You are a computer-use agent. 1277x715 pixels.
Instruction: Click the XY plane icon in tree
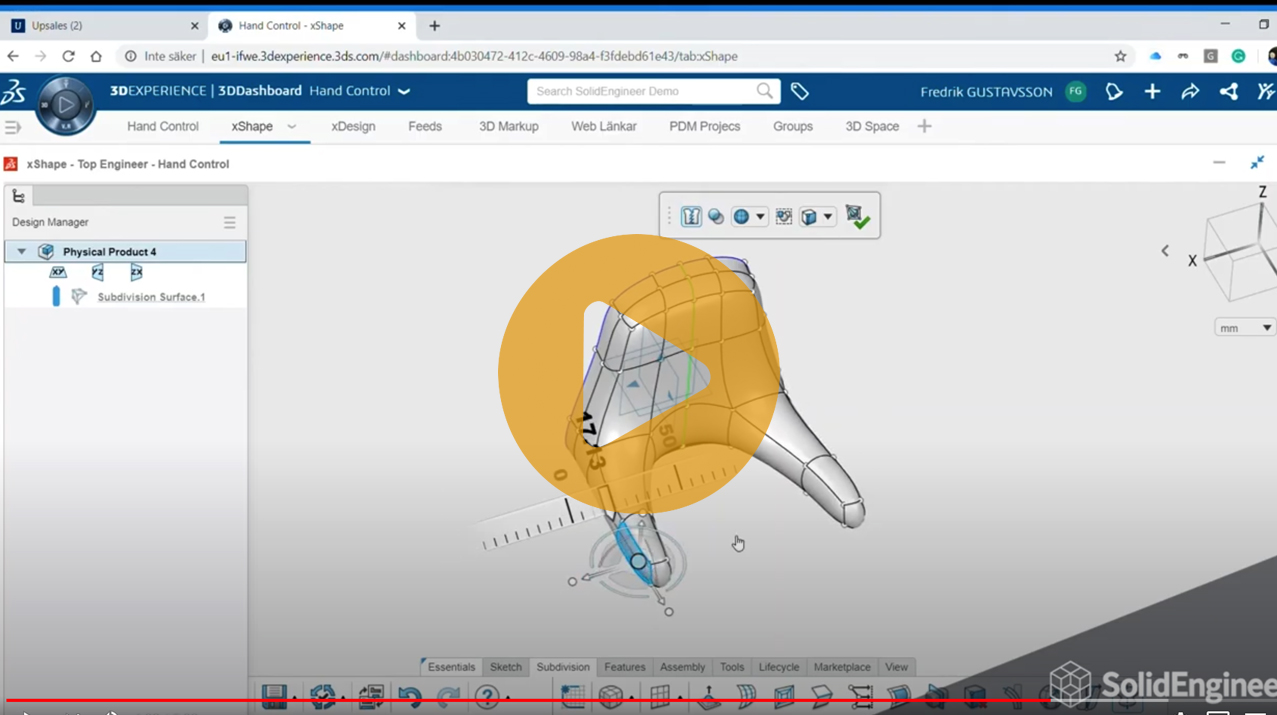point(58,272)
